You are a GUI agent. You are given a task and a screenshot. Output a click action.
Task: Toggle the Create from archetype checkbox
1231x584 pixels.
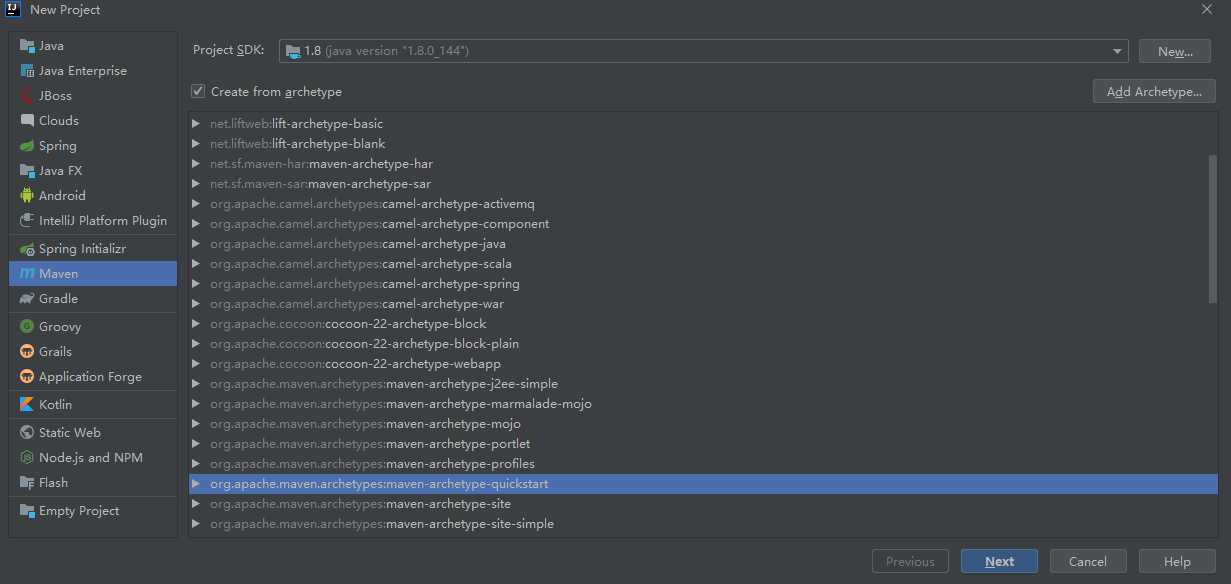(x=198, y=92)
